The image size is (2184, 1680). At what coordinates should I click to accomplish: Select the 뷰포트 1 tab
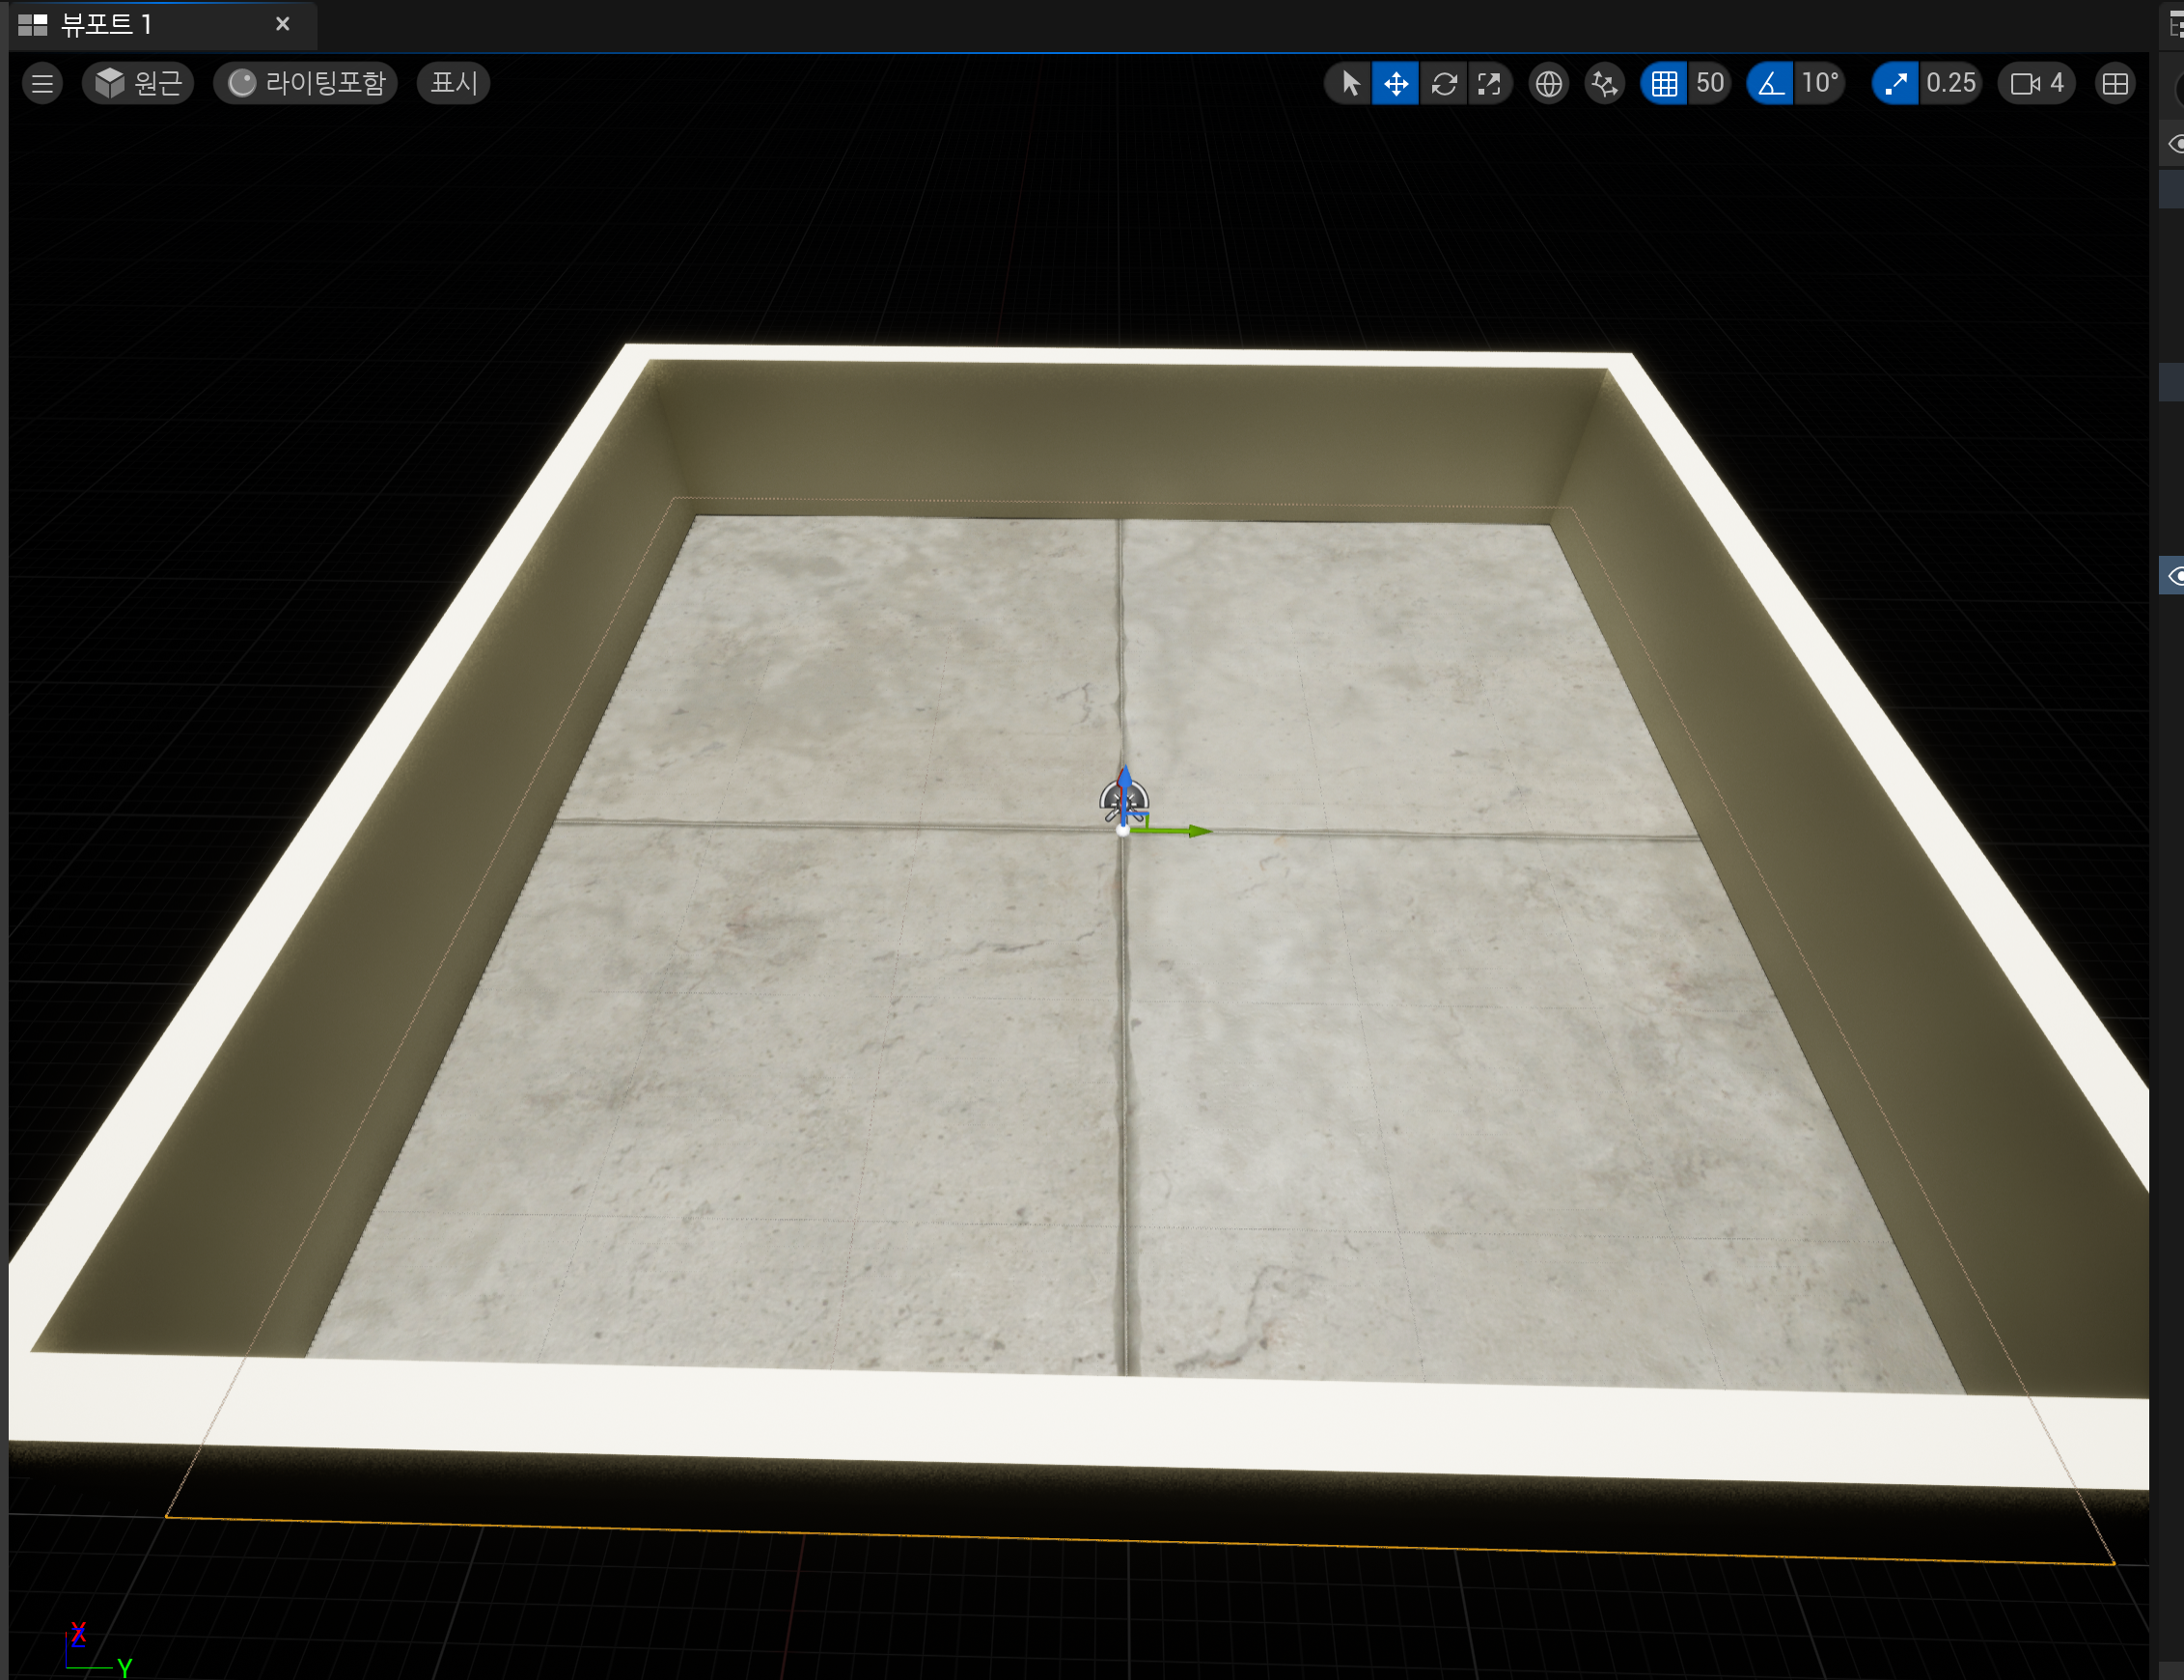[106, 24]
